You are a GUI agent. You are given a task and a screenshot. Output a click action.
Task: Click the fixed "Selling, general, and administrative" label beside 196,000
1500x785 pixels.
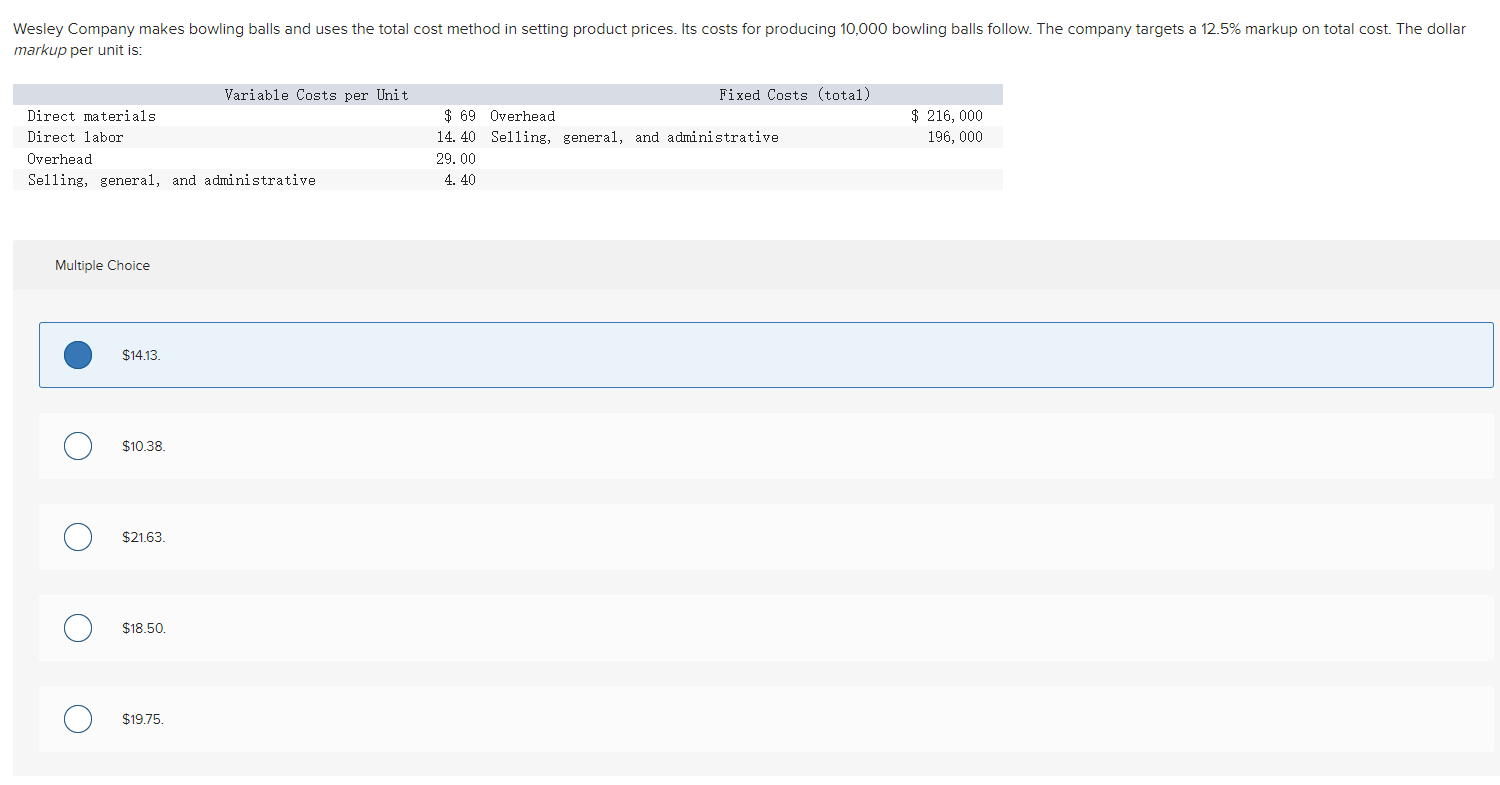[x=634, y=137]
